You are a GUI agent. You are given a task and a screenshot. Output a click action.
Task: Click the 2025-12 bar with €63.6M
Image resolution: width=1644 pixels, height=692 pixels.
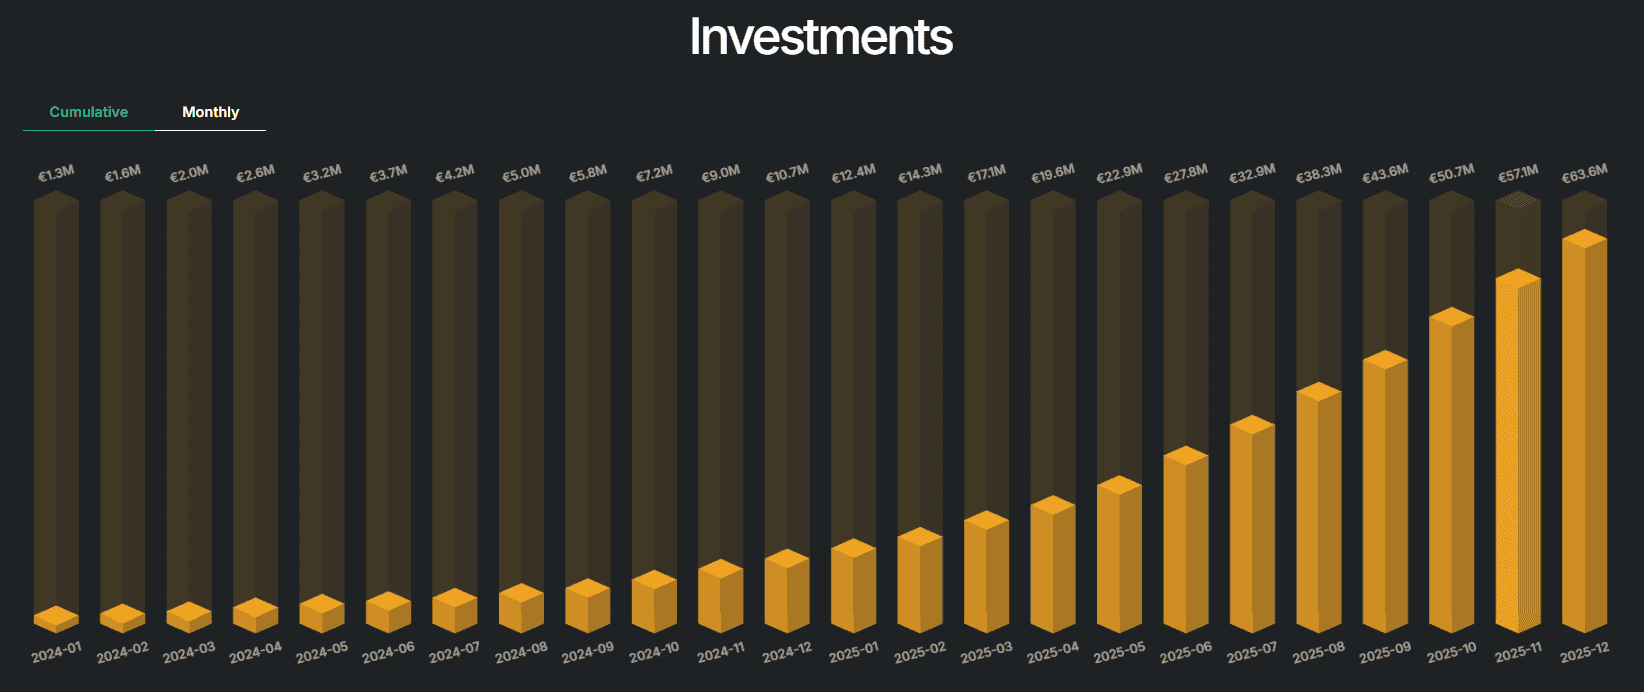tap(1584, 432)
